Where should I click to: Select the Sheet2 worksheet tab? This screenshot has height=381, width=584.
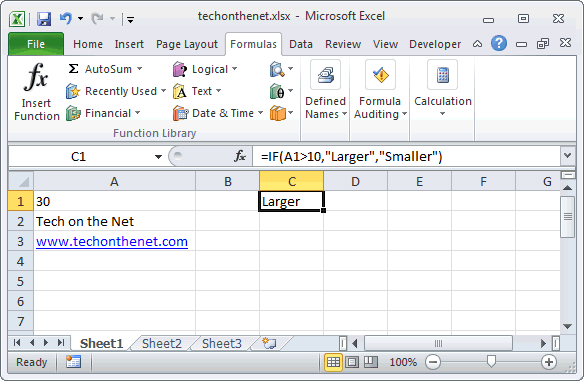click(x=162, y=343)
